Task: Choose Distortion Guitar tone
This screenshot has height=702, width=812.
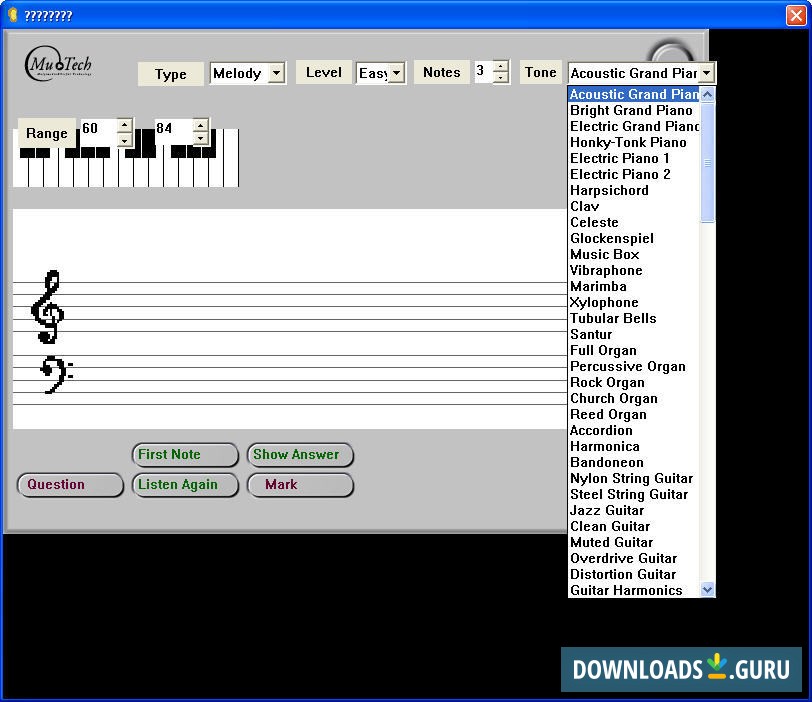Action: click(x=634, y=576)
